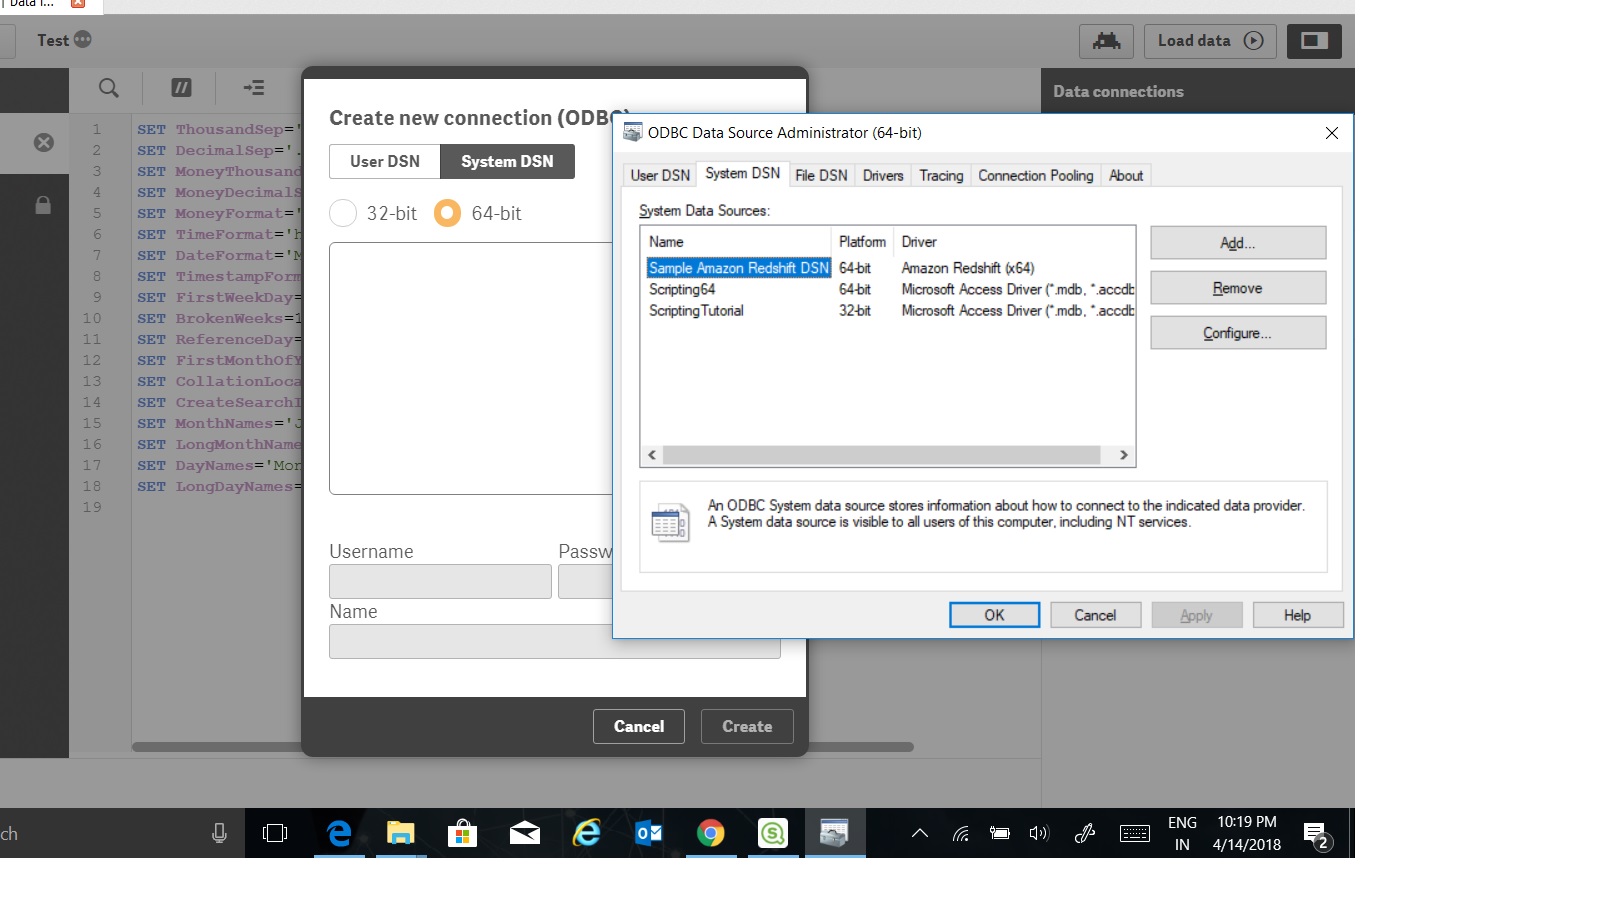This screenshot has width=1600, height=900.
Task: Toggle the view panel icon at top right
Action: 1314,41
